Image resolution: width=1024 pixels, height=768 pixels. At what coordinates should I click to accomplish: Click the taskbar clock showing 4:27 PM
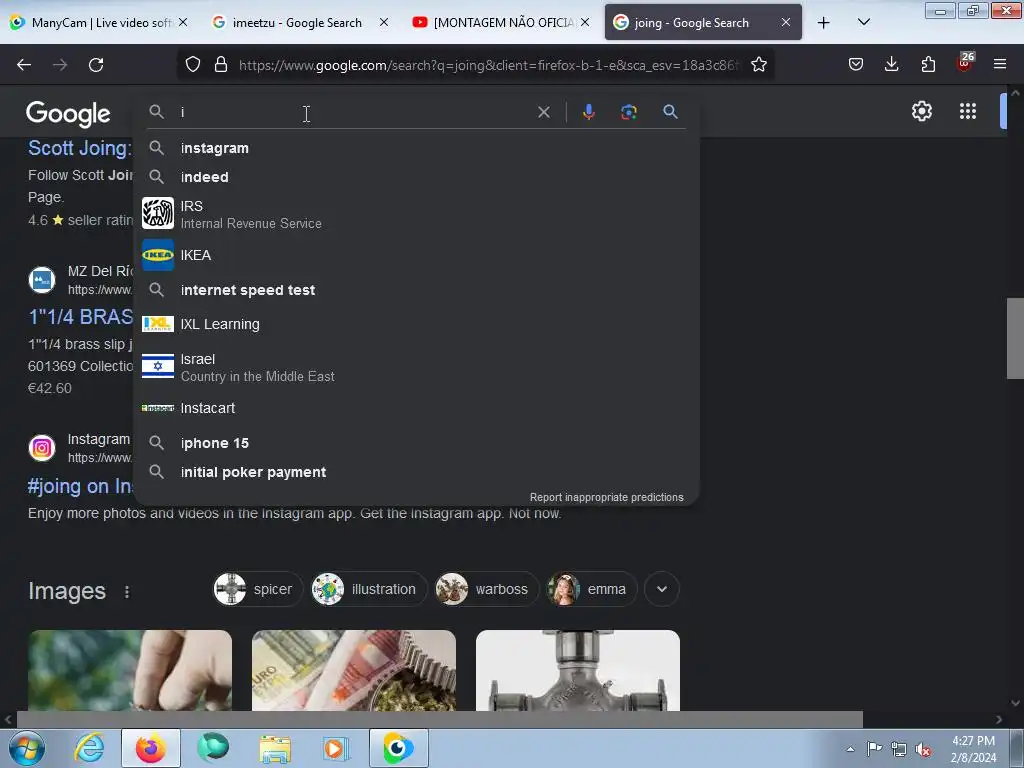point(973,749)
